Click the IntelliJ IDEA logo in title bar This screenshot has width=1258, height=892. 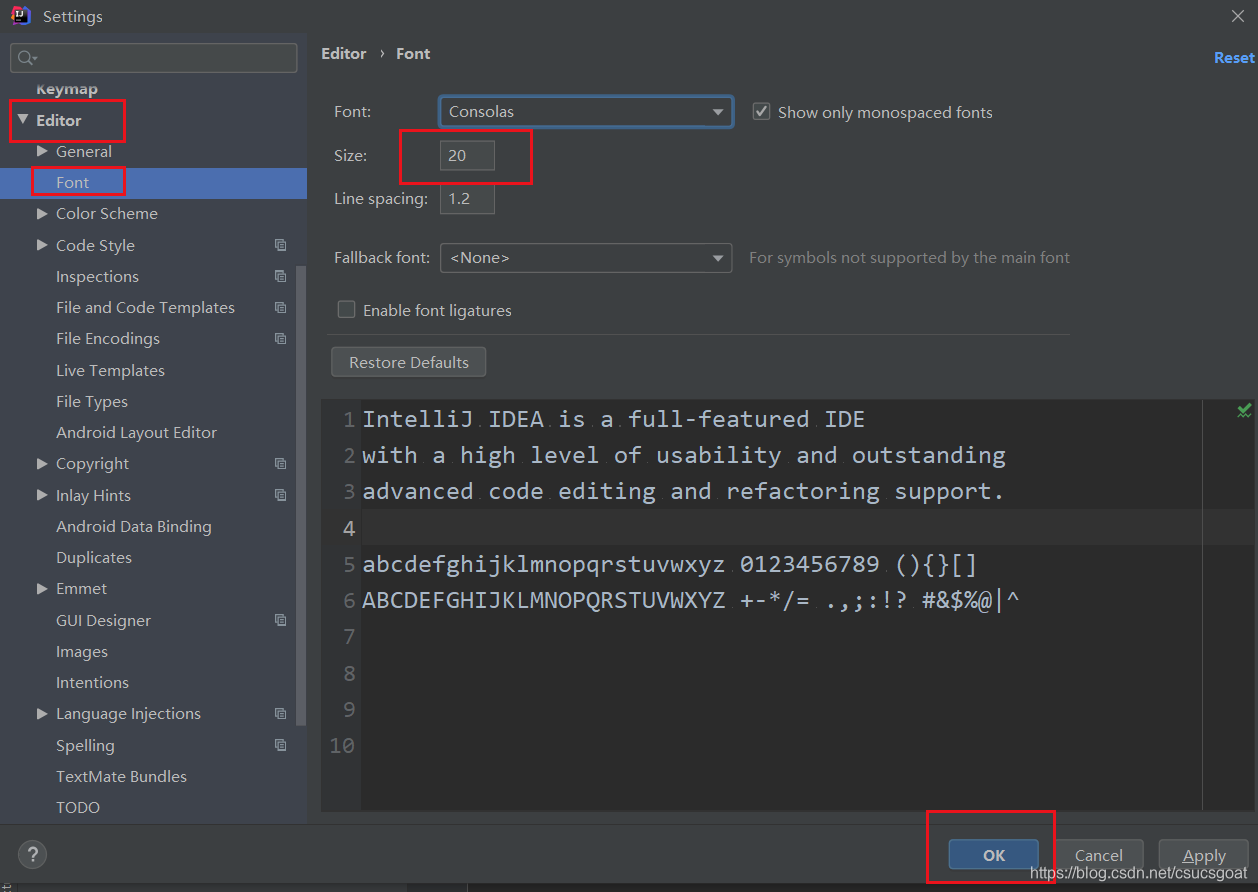click(x=21, y=15)
